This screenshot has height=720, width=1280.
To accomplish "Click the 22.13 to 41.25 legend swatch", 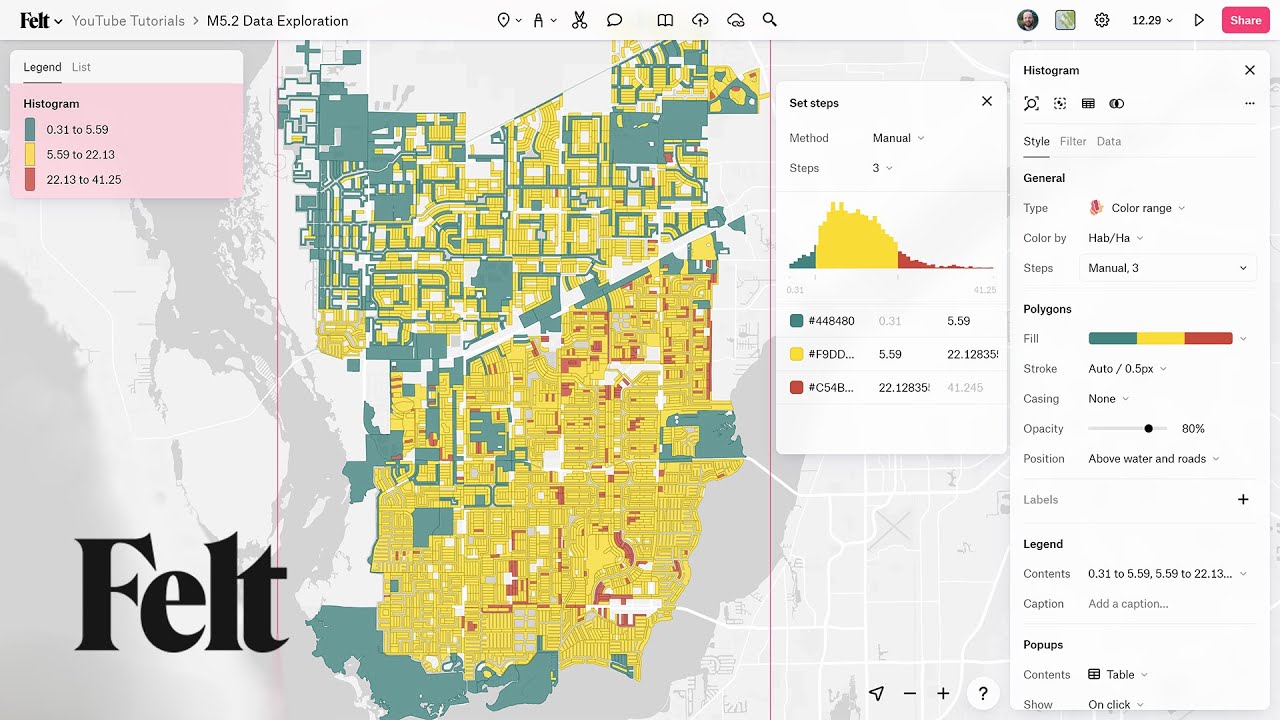I will (x=30, y=179).
